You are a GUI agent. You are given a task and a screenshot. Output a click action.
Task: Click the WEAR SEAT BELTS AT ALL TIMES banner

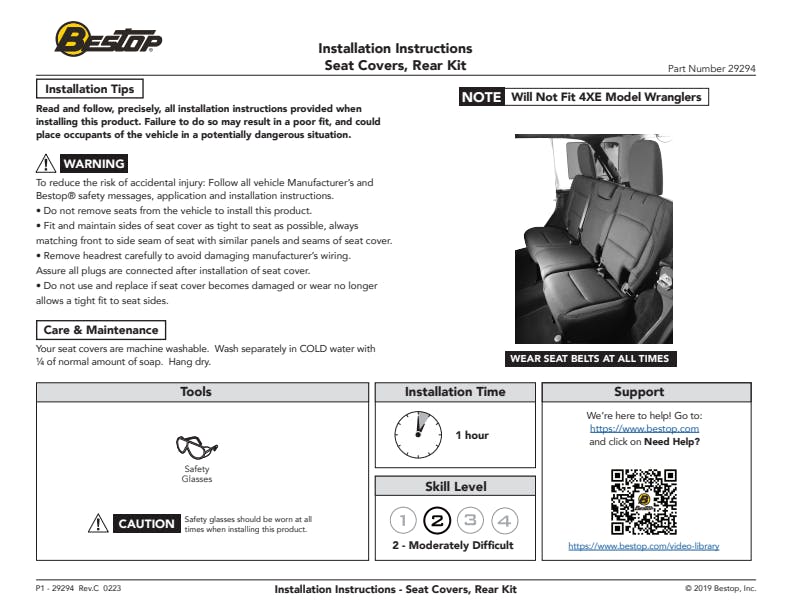click(x=588, y=359)
